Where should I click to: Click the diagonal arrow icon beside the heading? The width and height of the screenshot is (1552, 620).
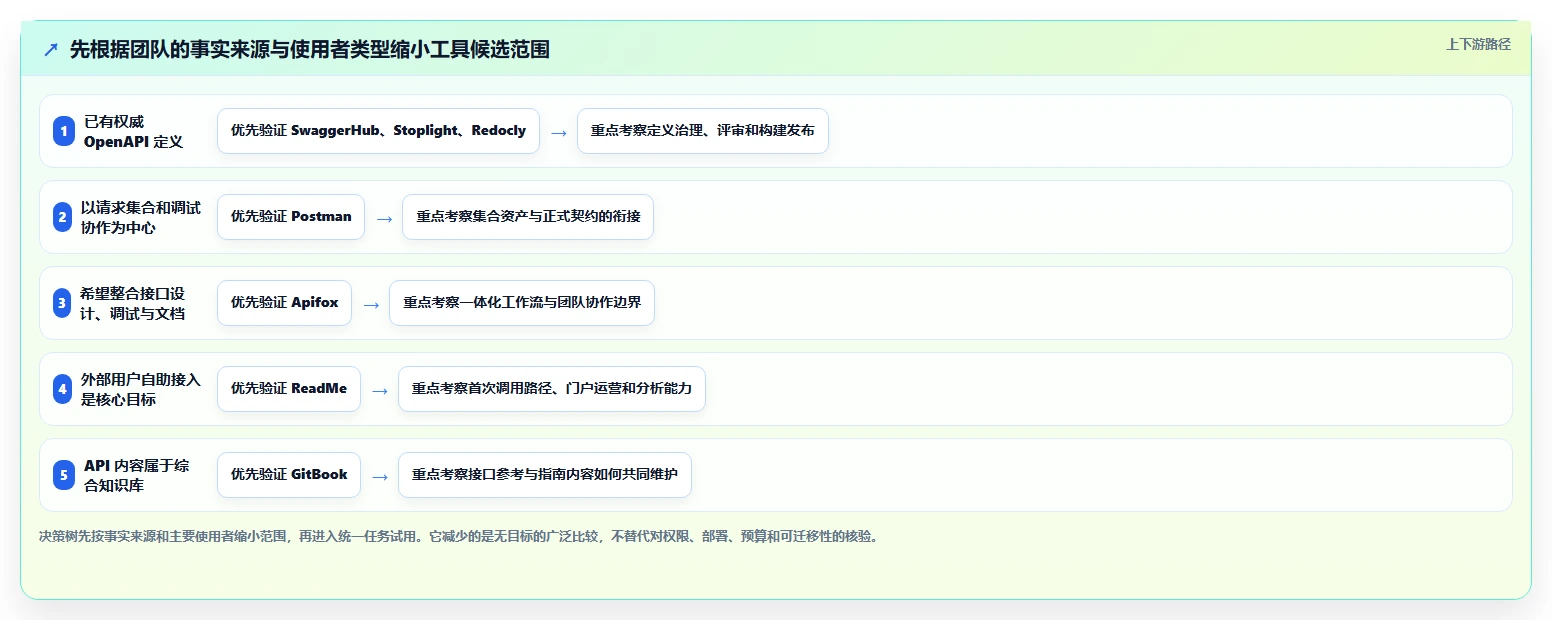tap(51, 50)
